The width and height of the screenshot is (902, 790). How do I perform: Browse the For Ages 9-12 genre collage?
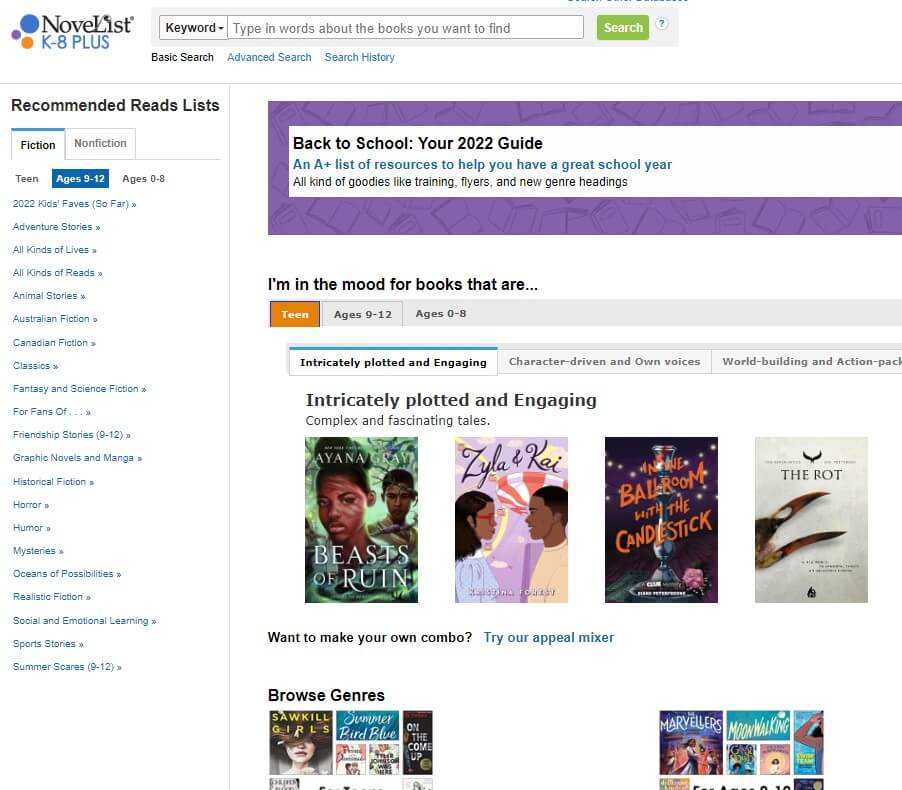(741, 750)
